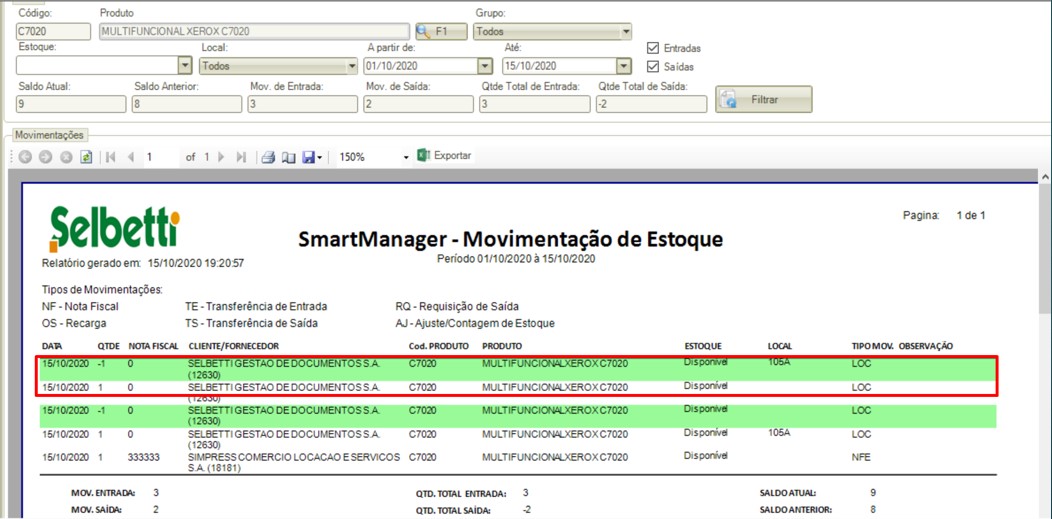Viewport: 1052px width, 519px height.
Task: Go to next report page
Action: coord(221,157)
